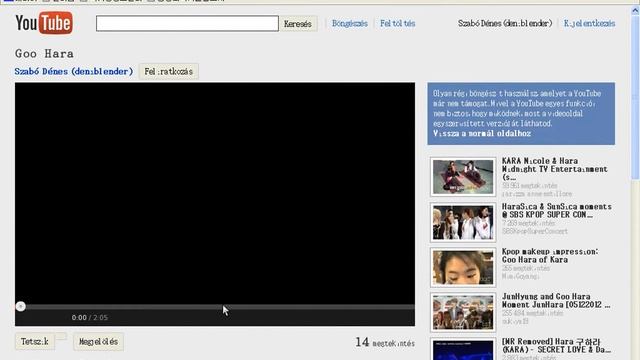Click the 0:00 / 2:05 time display
Viewport: 640px width, 360px height.
point(90,318)
